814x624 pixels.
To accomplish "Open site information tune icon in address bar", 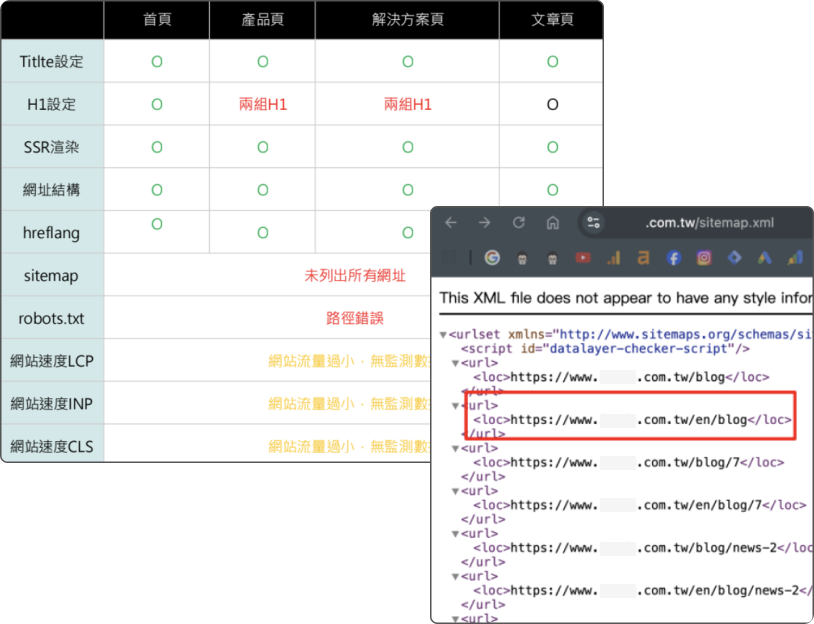I will click(x=593, y=223).
